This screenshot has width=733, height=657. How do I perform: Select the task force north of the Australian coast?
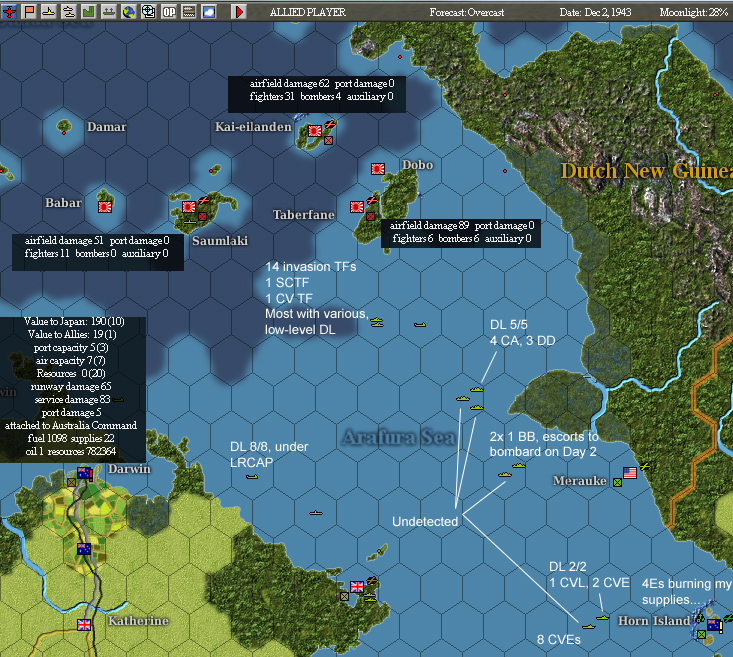pos(316,513)
